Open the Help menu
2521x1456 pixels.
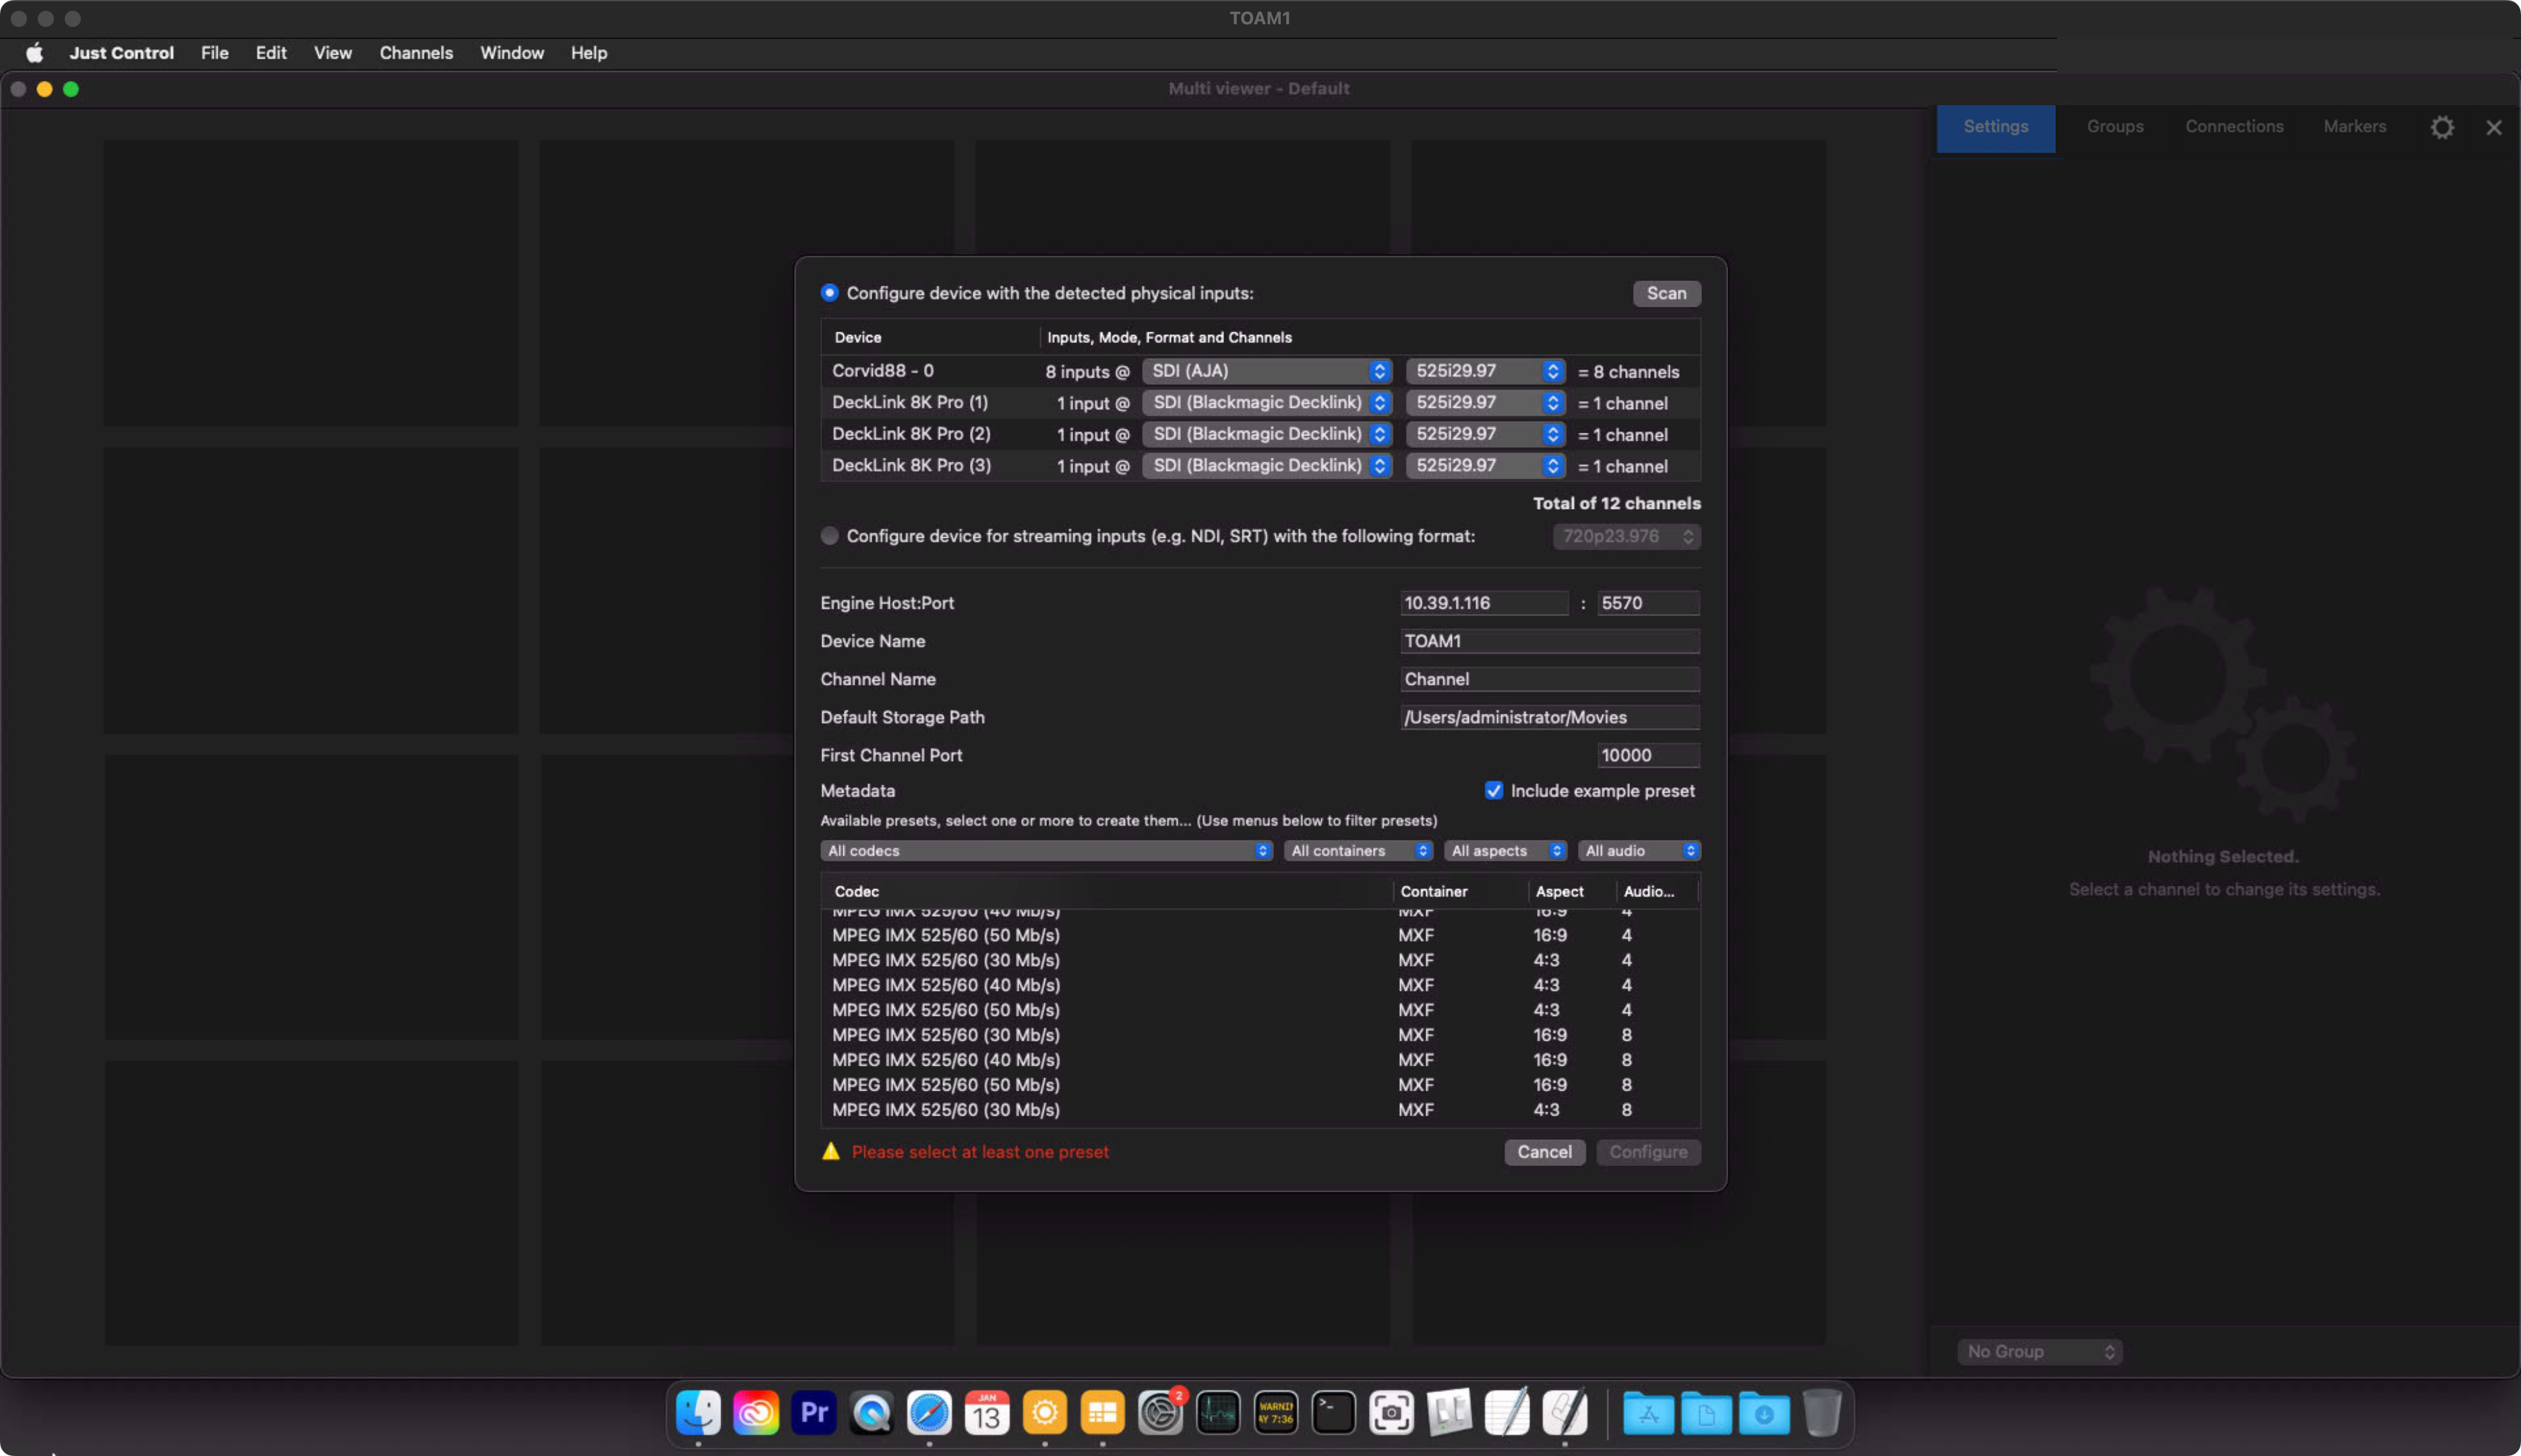coord(589,53)
